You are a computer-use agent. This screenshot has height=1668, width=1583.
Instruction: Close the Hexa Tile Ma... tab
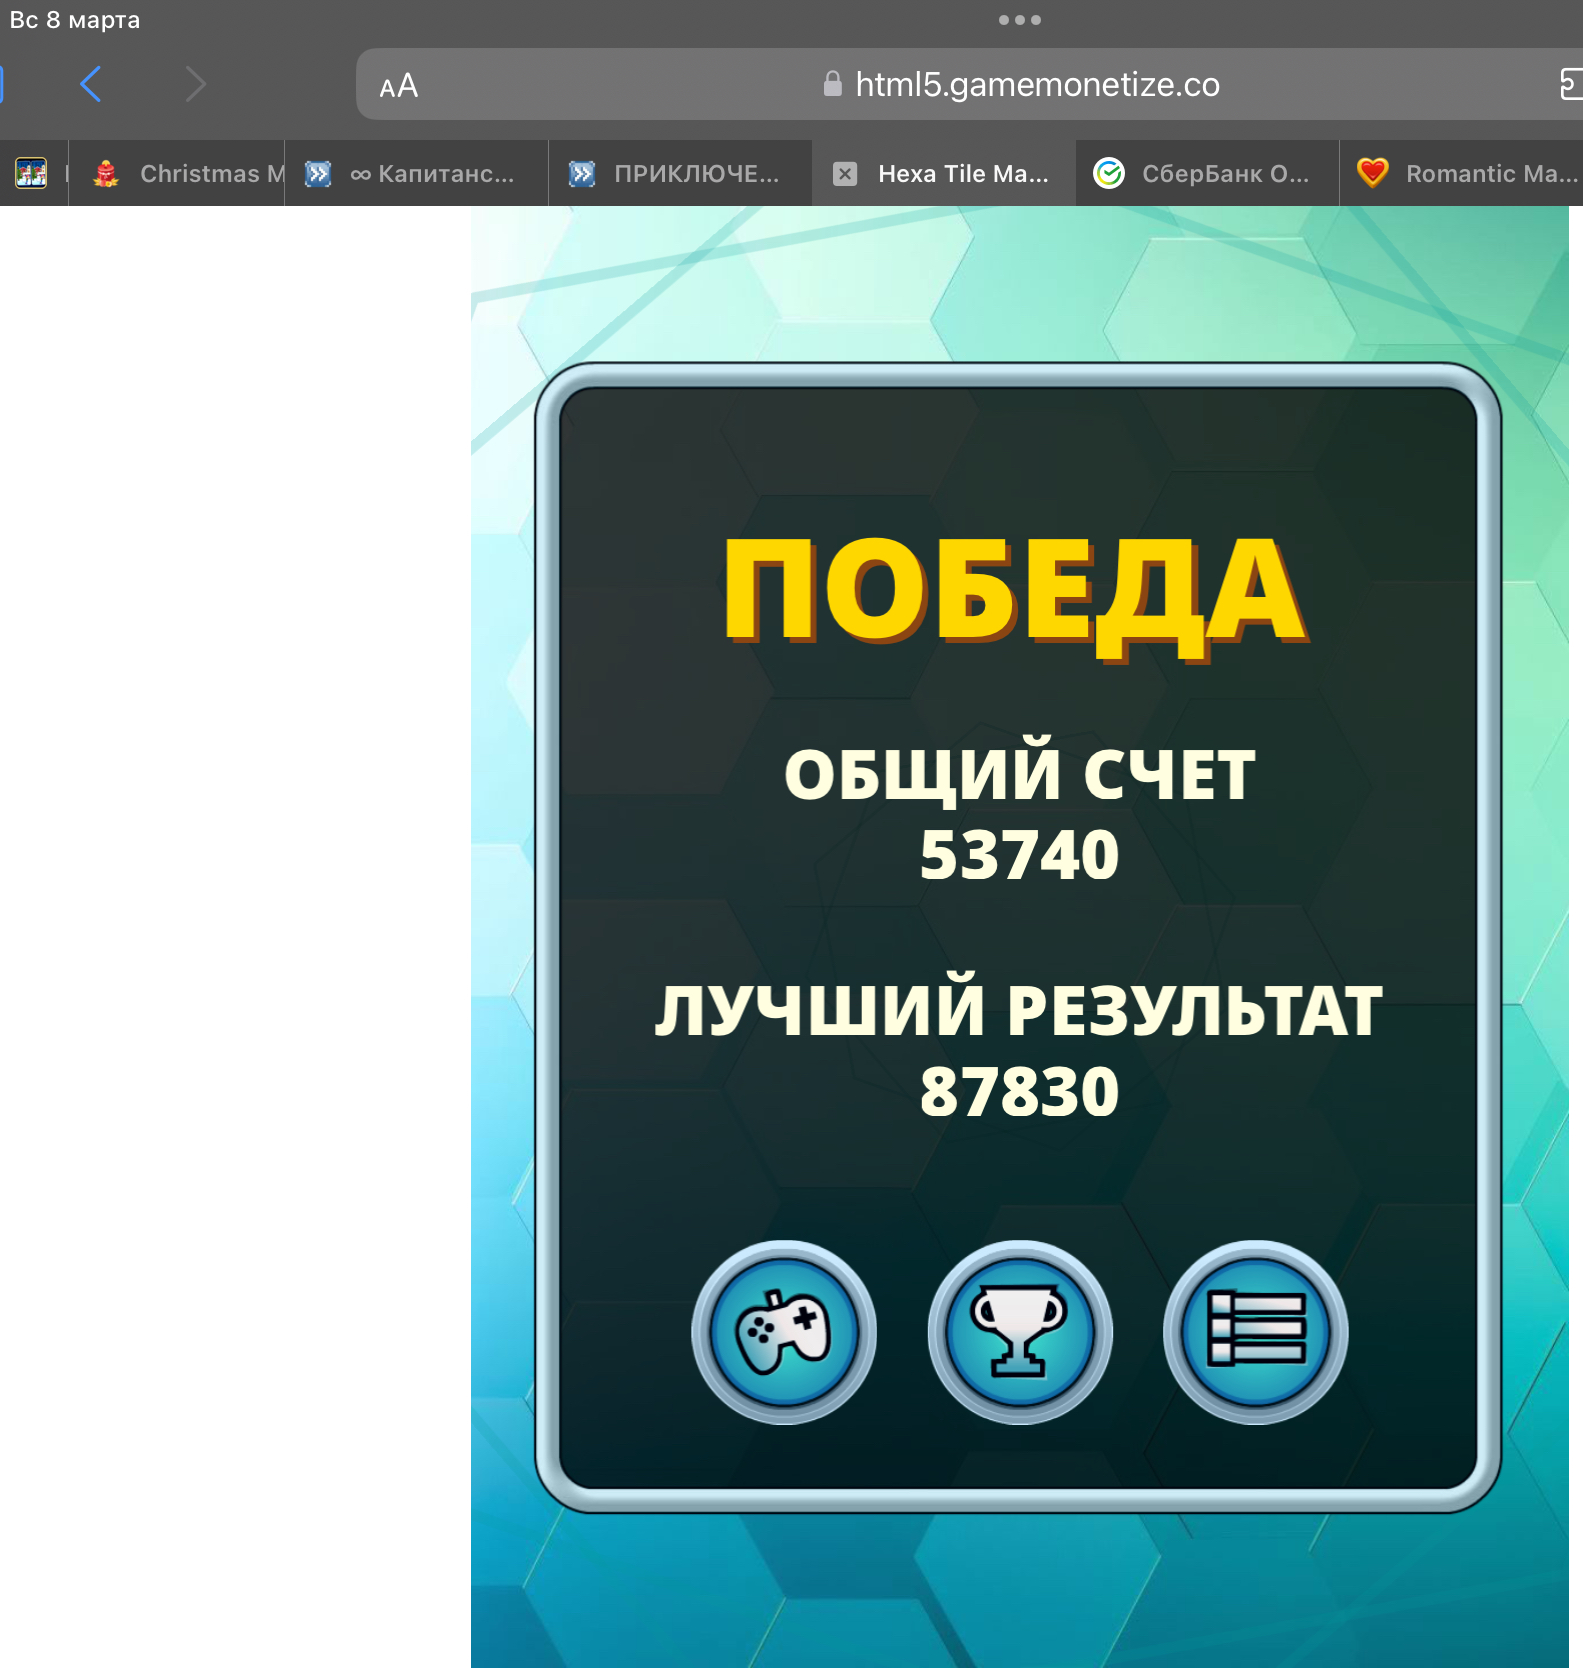click(845, 174)
